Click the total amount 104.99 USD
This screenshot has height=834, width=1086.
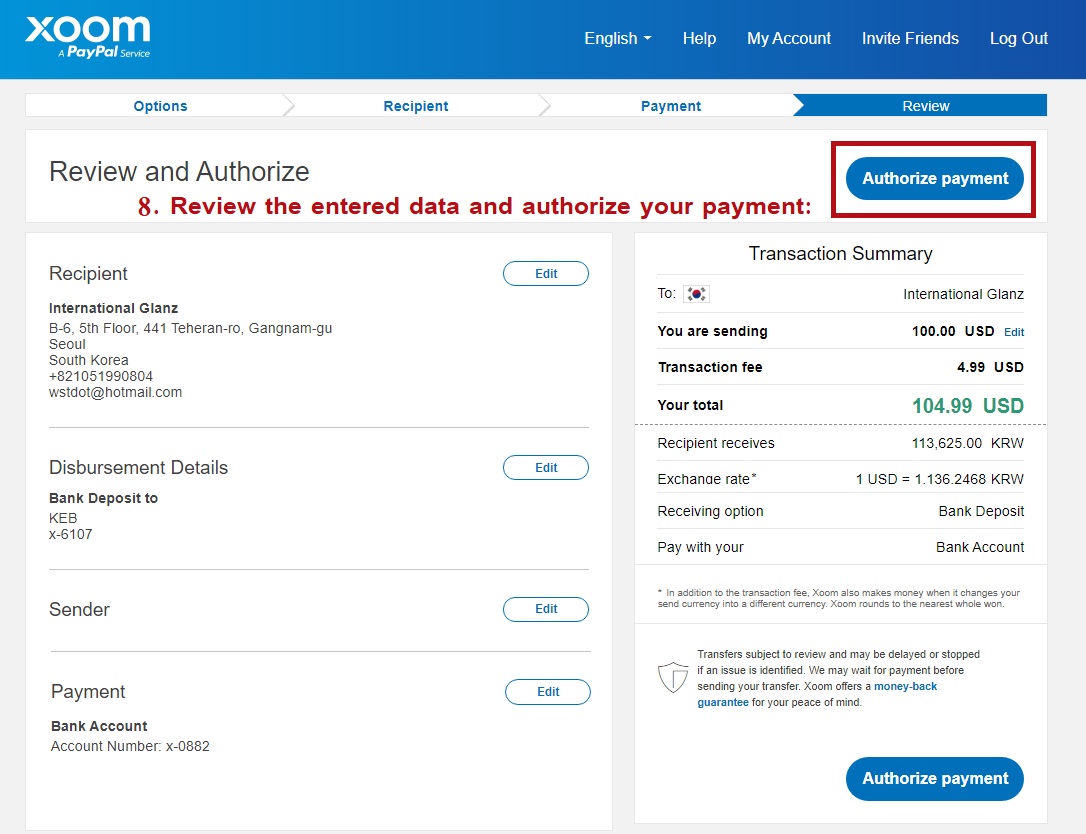968,406
